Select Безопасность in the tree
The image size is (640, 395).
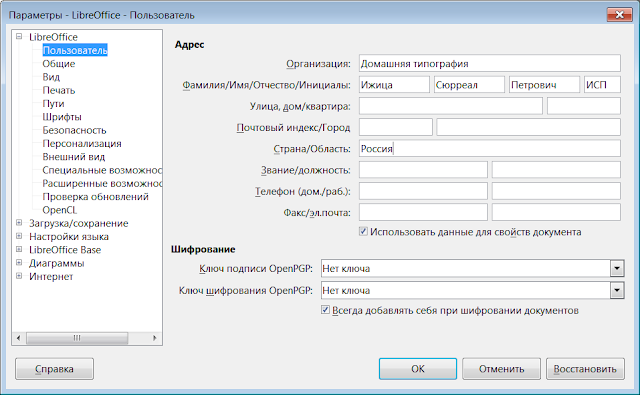click(74, 130)
